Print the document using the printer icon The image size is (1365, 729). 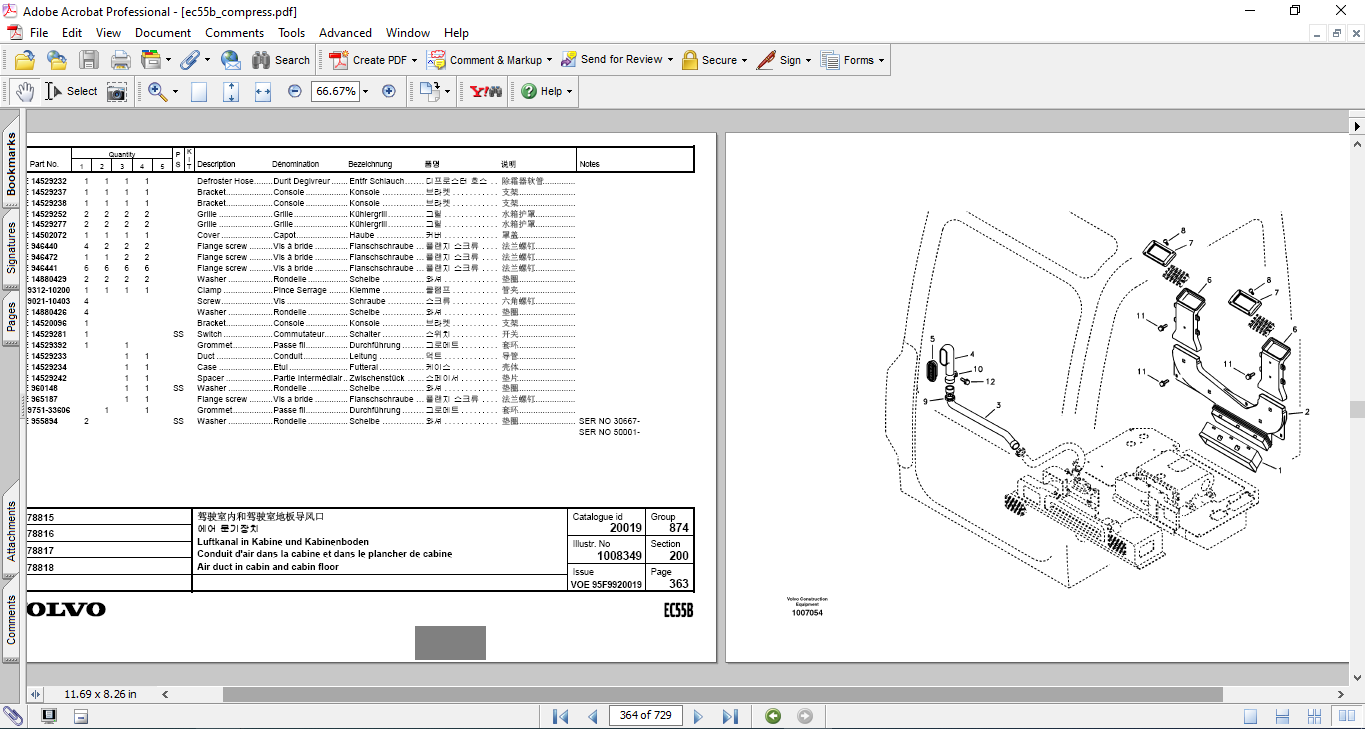(121, 60)
